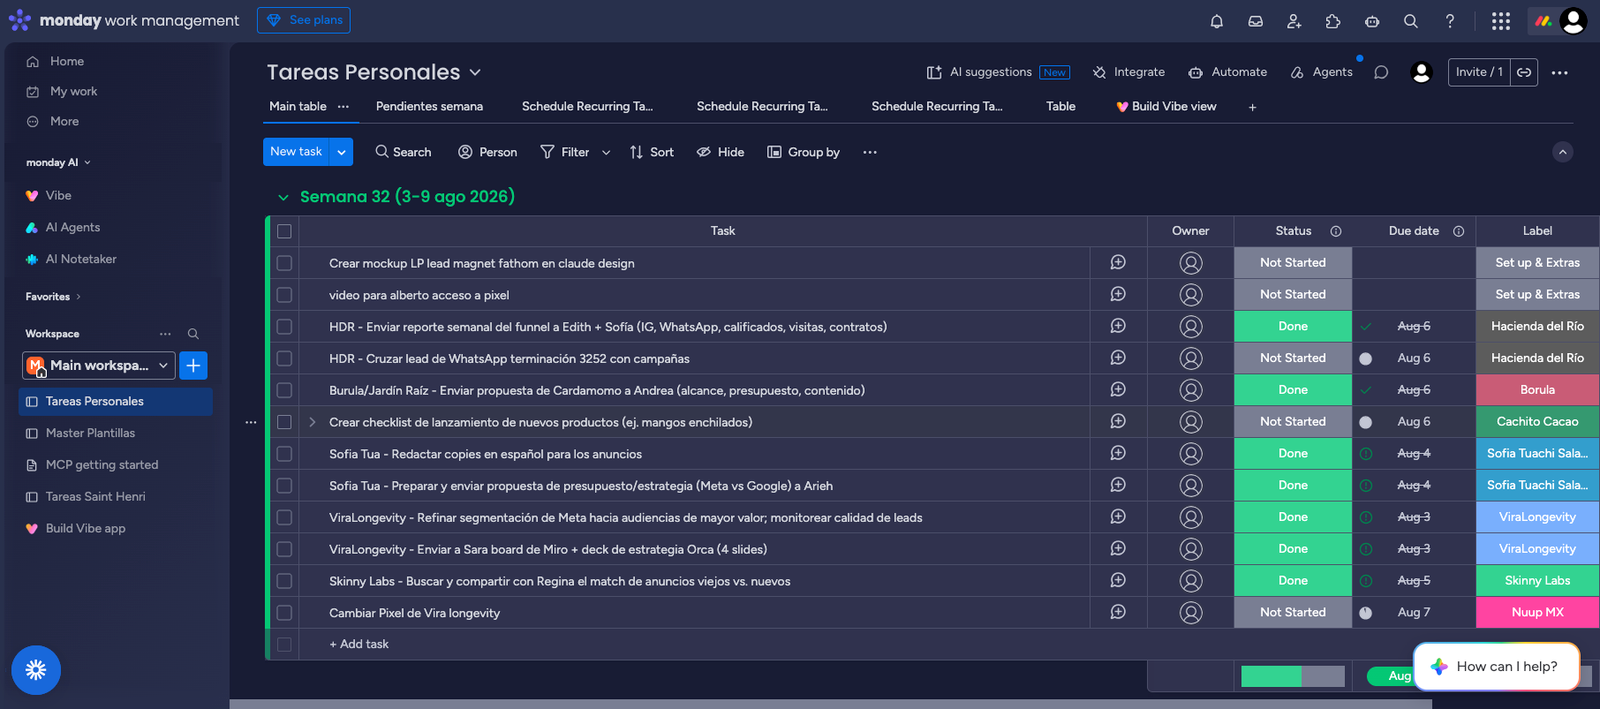Switch to Pendientes semana tab
Image resolution: width=1600 pixels, height=709 pixels.
429,107
